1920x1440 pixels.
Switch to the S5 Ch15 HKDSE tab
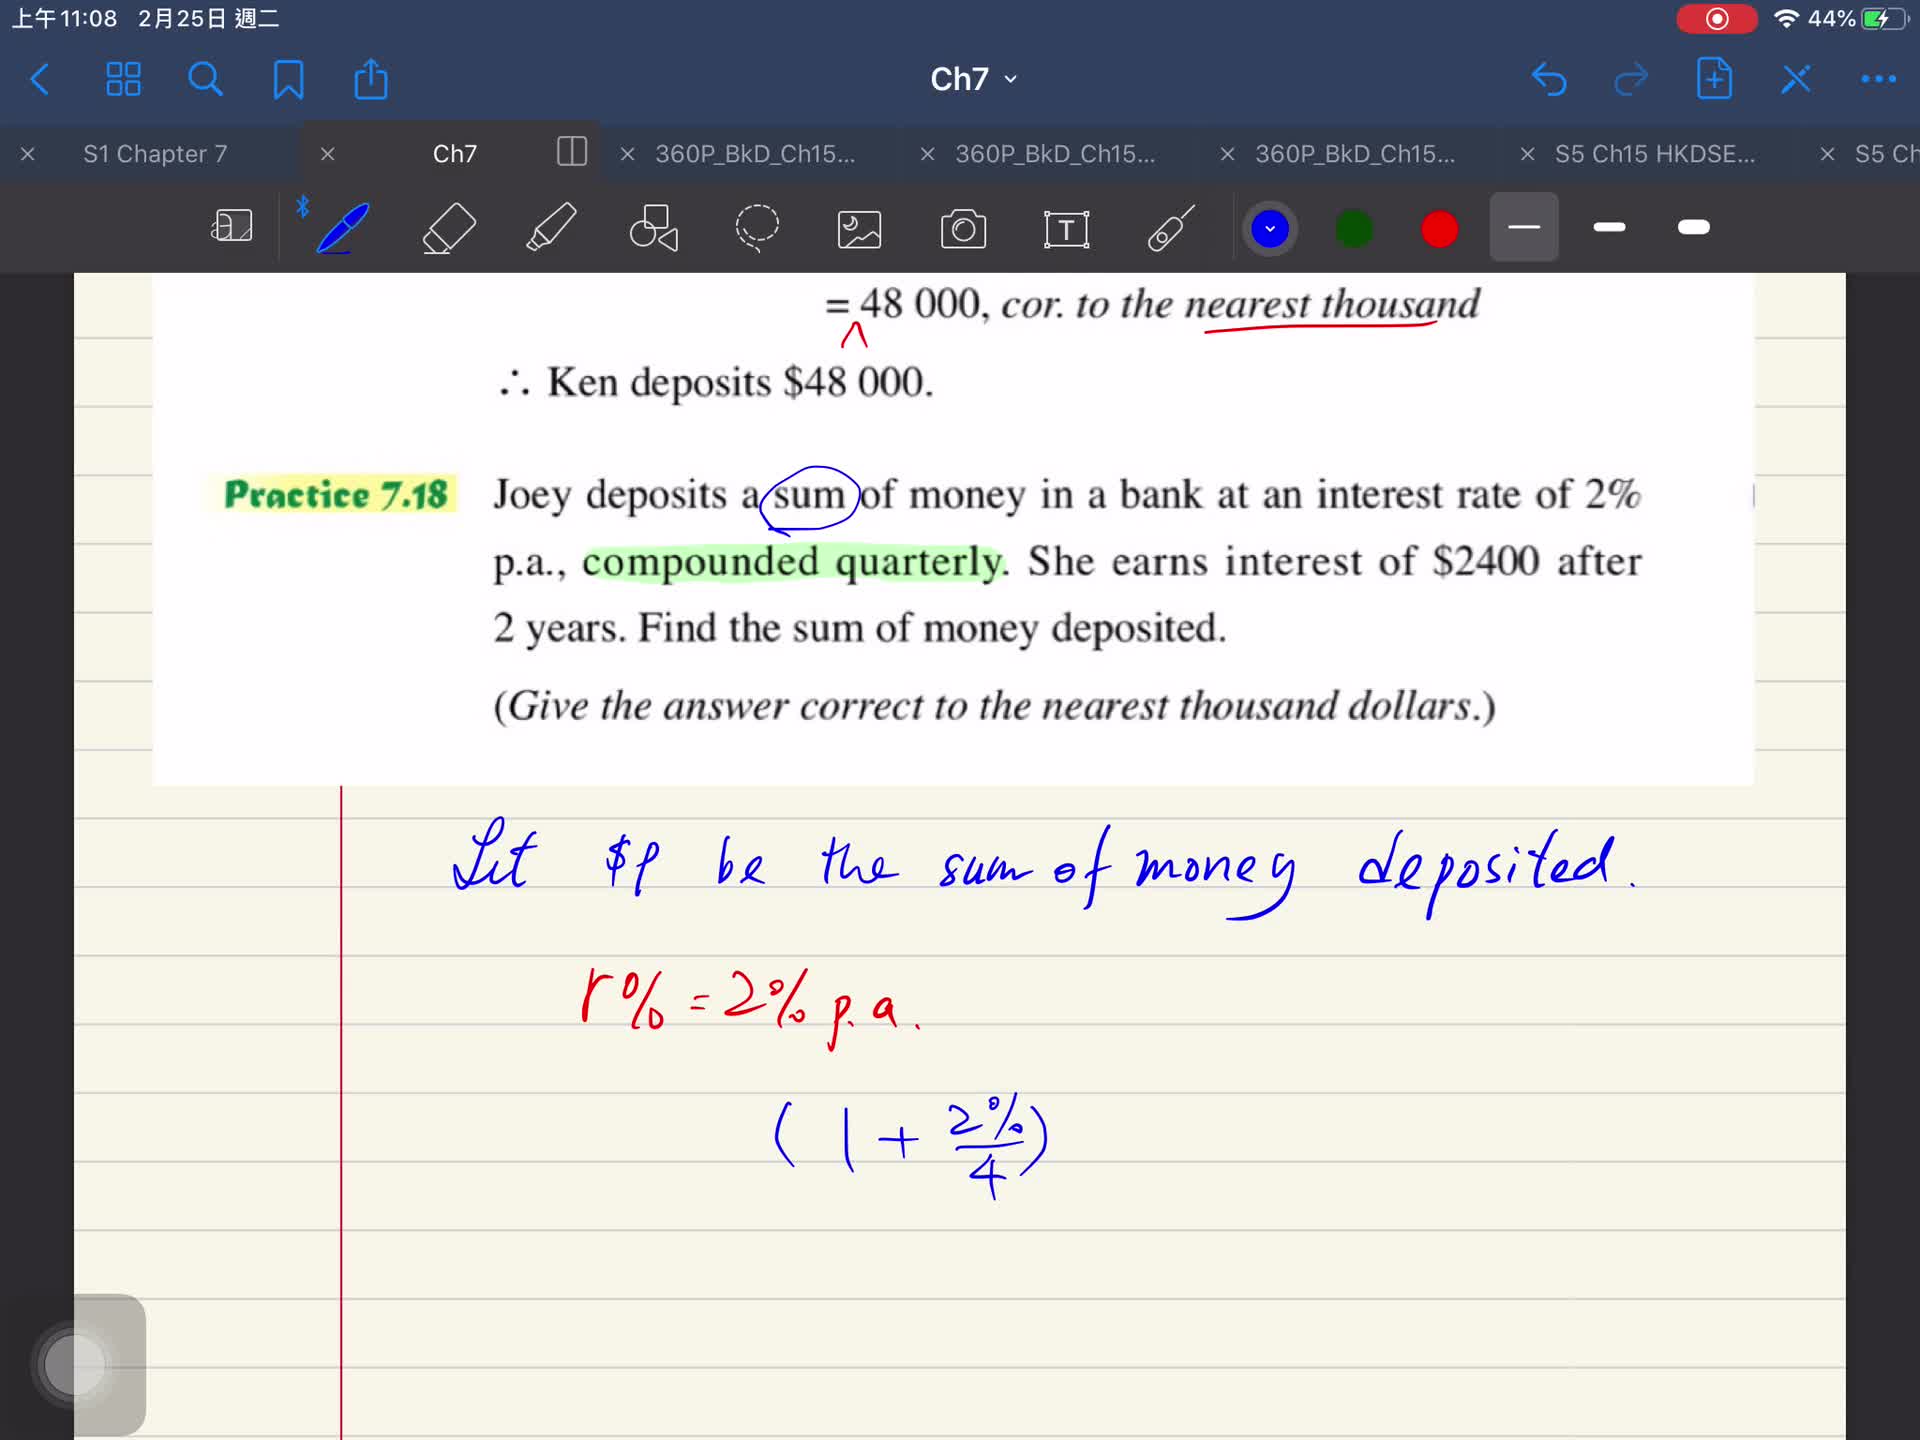coord(1654,154)
